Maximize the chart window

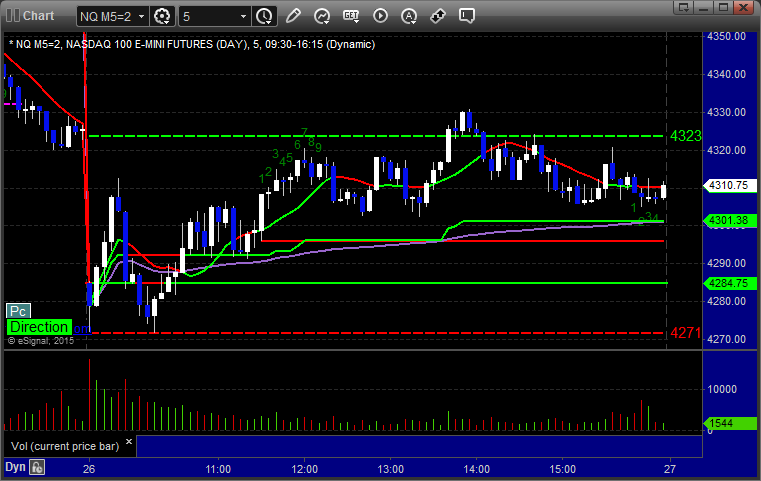click(x=723, y=7)
